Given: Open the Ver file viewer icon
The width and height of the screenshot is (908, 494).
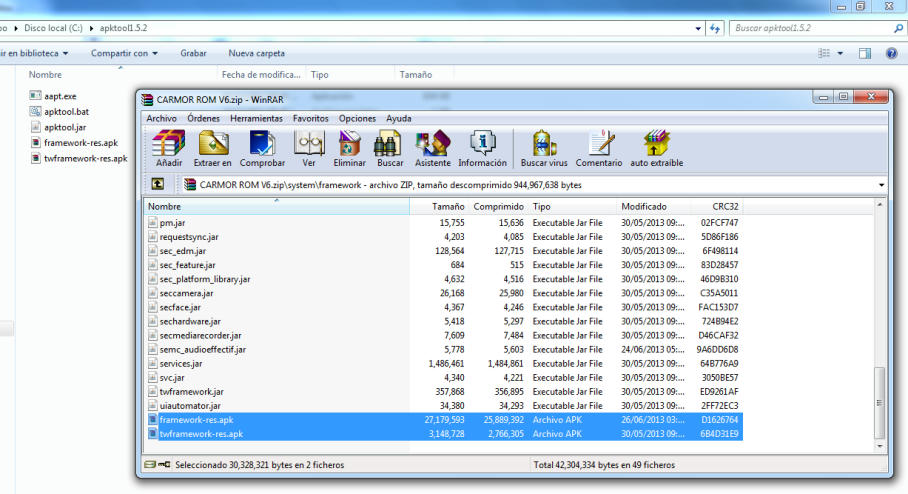Looking at the screenshot, I should [x=309, y=148].
